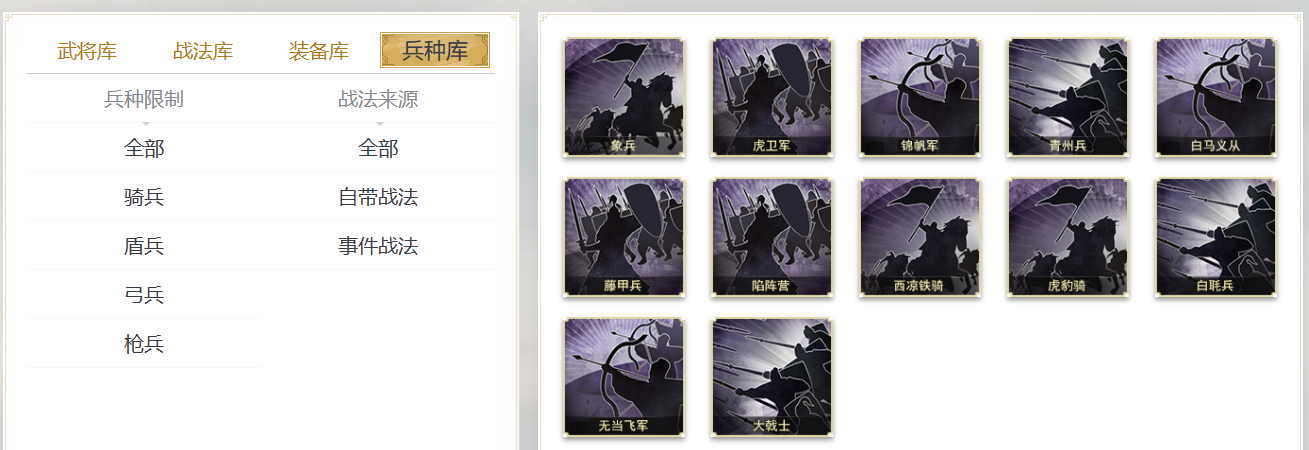Viewport: 1309px width, 450px height.
Task: Switch to the 武将库 tab
Action: pyautogui.click(x=87, y=51)
